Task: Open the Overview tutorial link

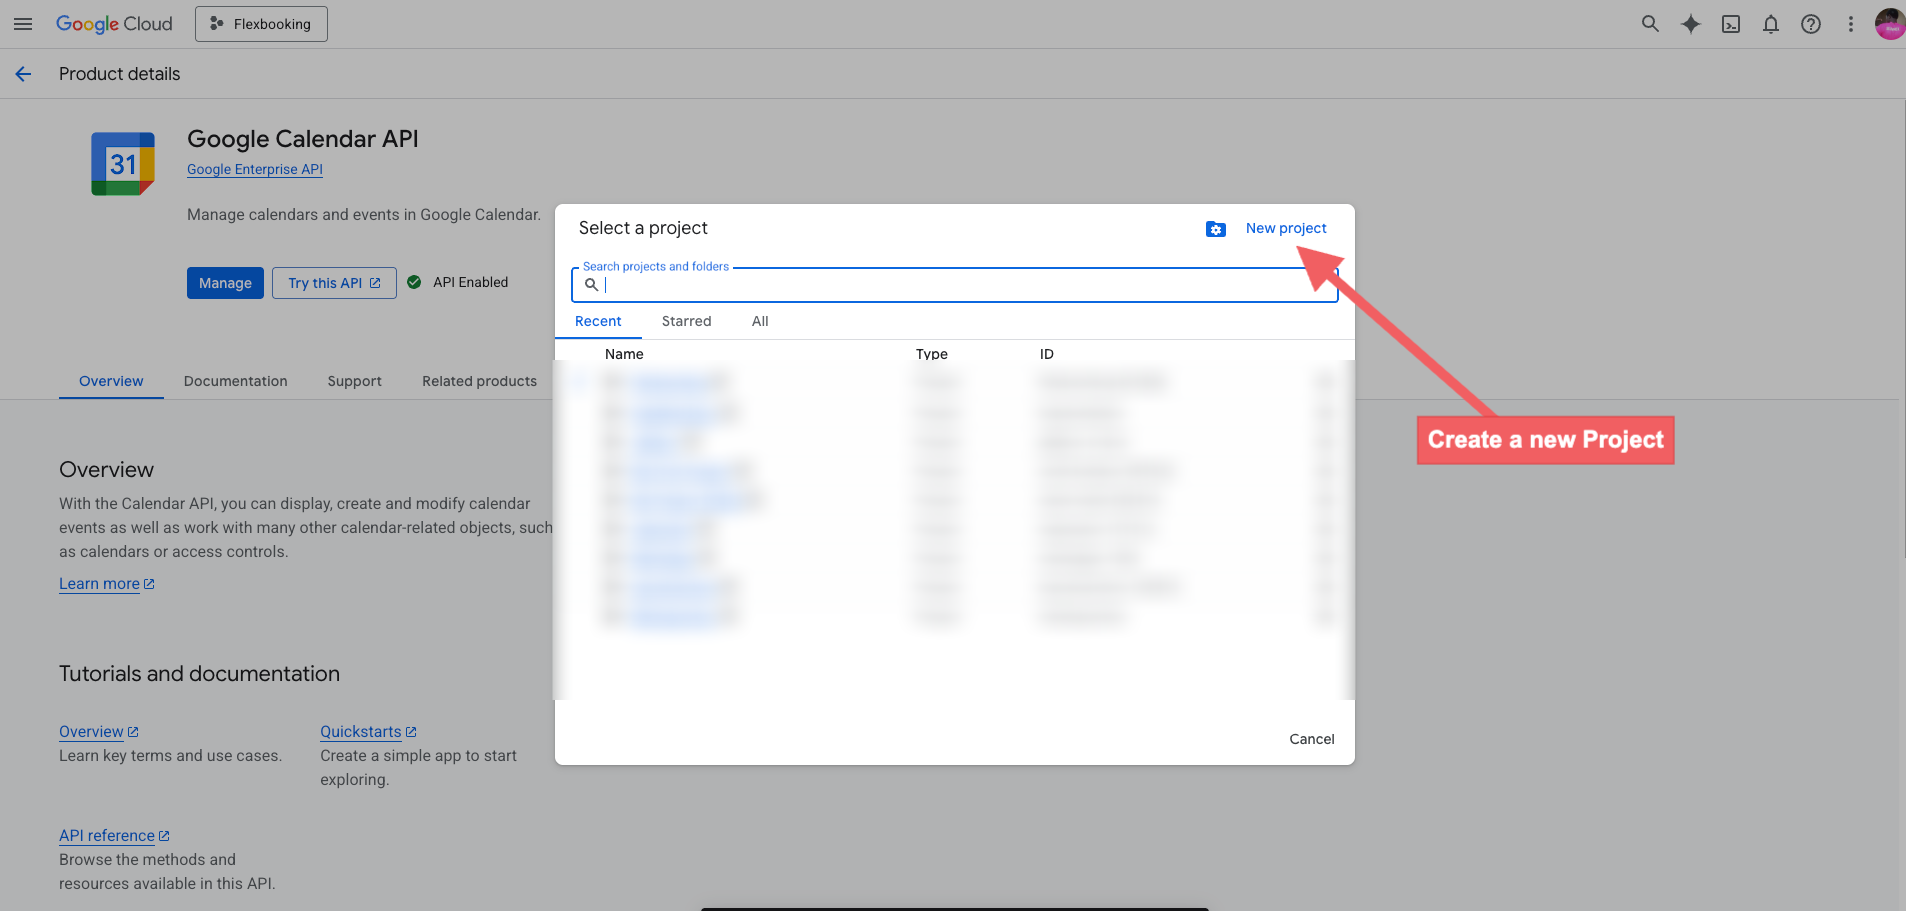Action: point(99,732)
